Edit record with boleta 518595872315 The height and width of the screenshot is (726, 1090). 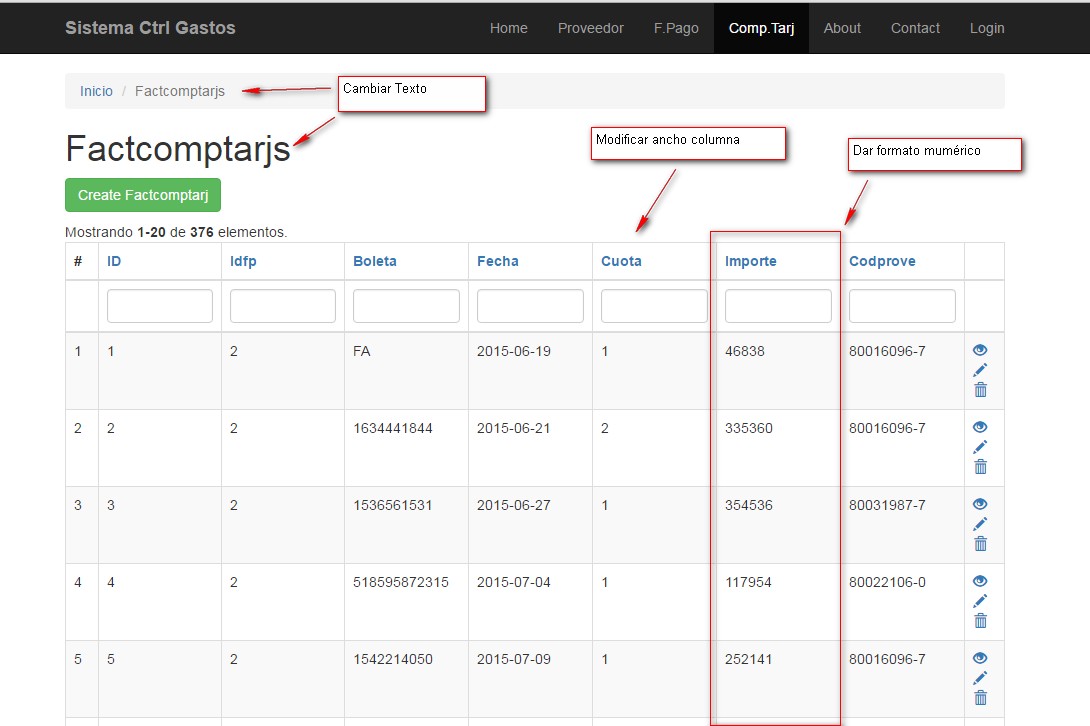coord(980,602)
